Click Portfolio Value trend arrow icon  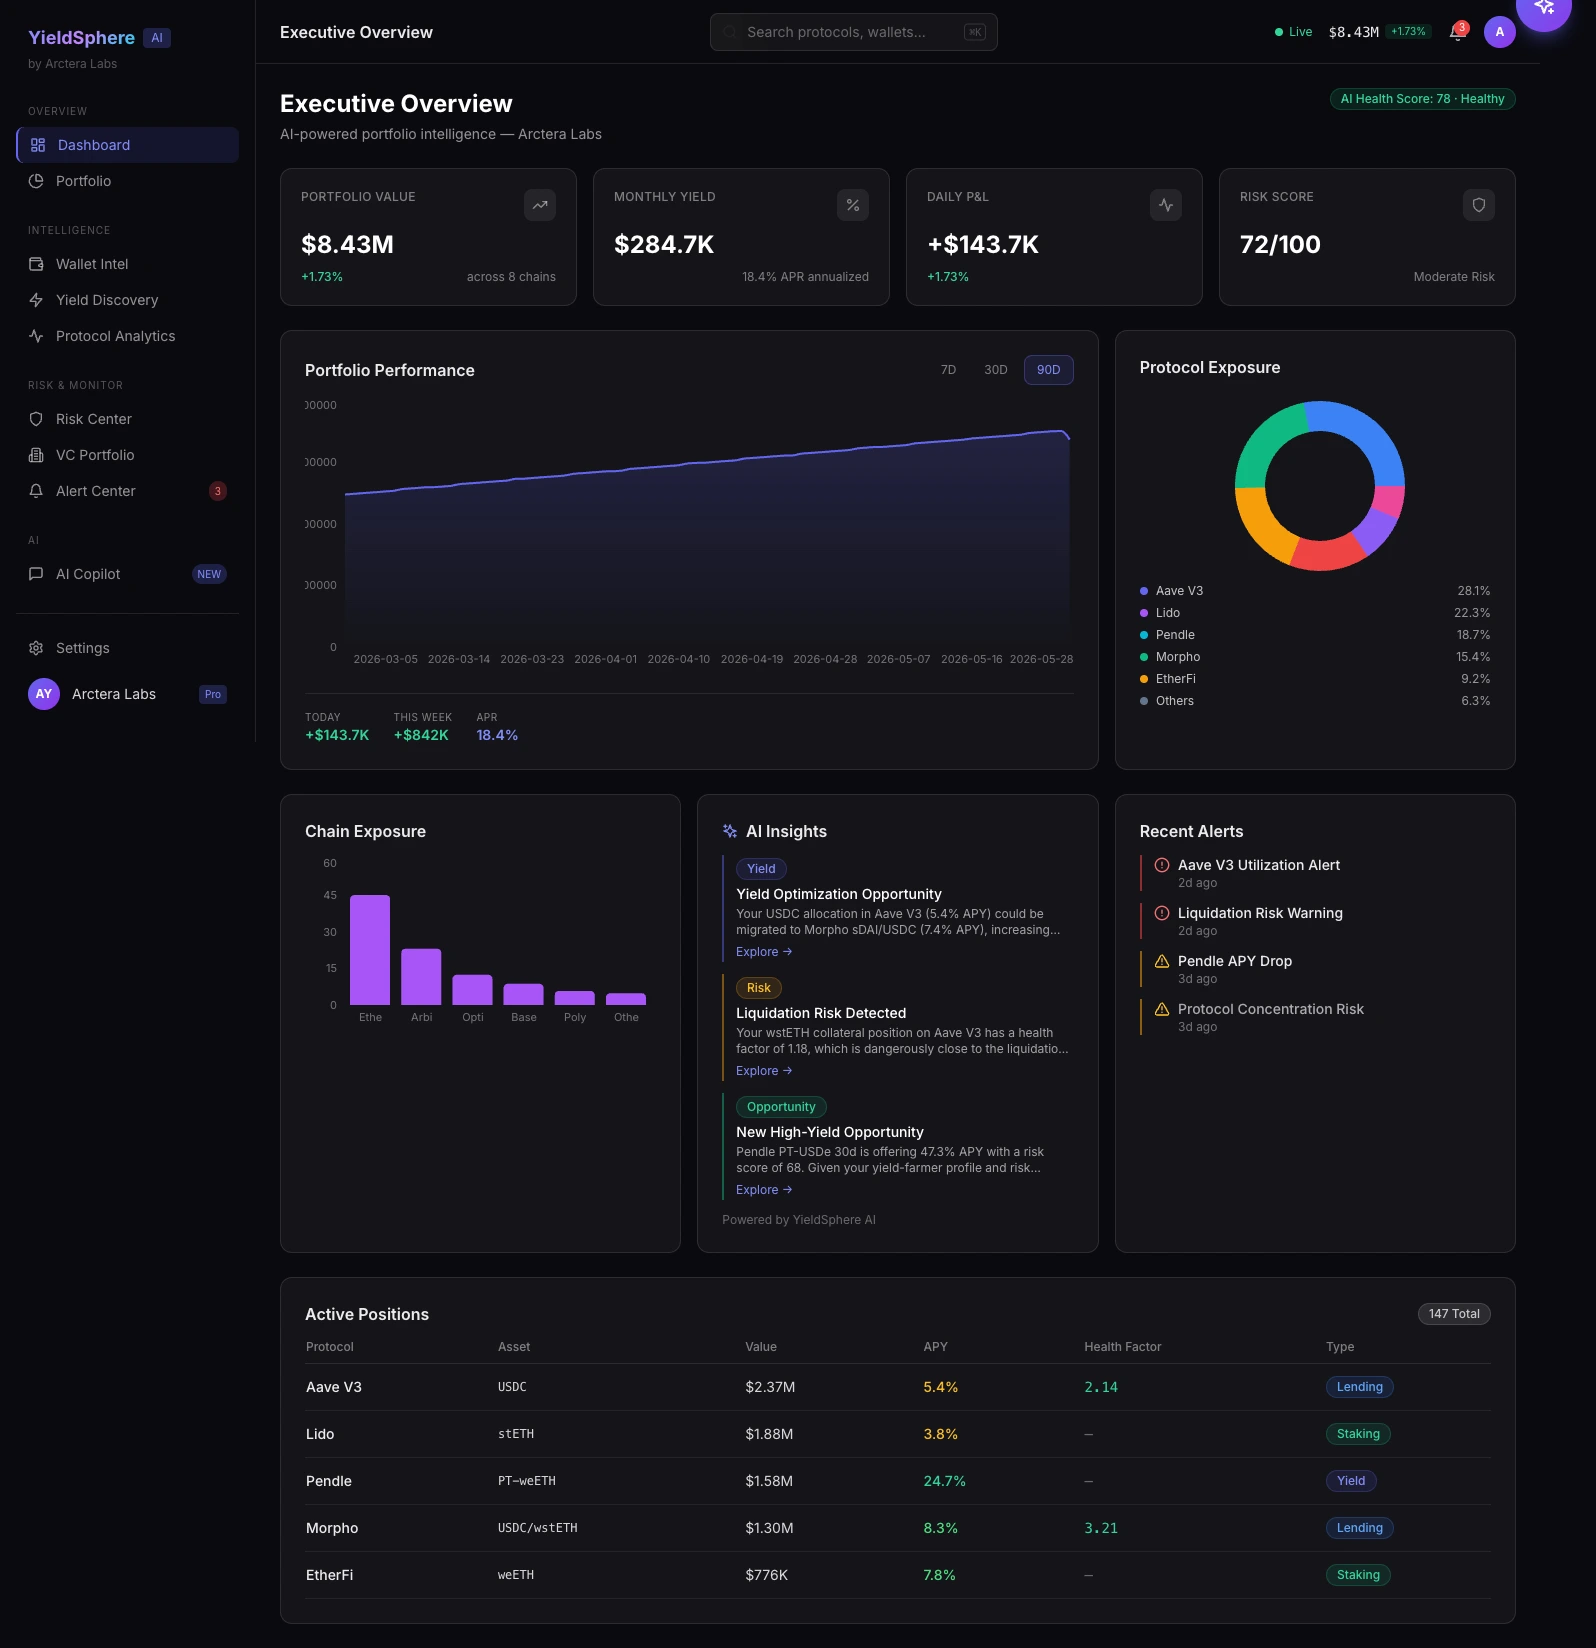tap(540, 205)
